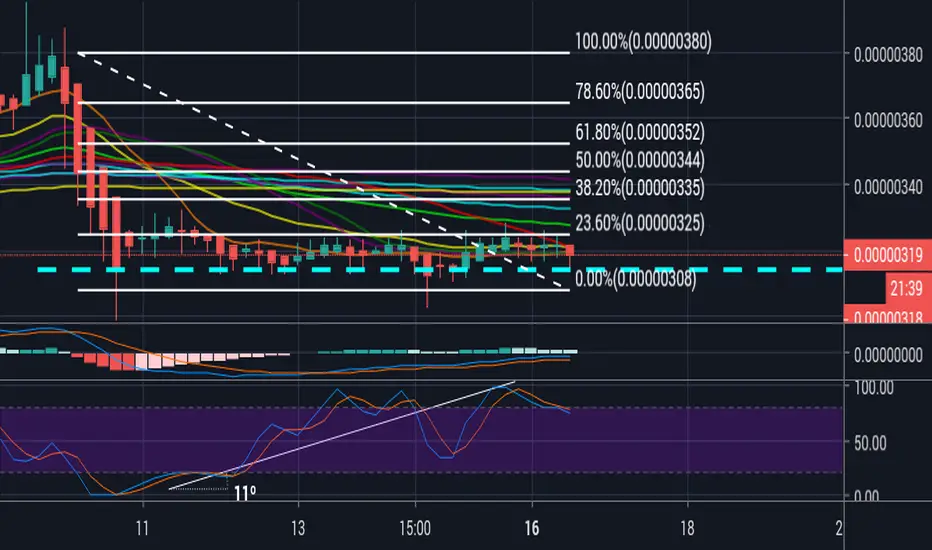Click the current price tag 0.00000319
This screenshot has height=550, width=932.
point(887,255)
